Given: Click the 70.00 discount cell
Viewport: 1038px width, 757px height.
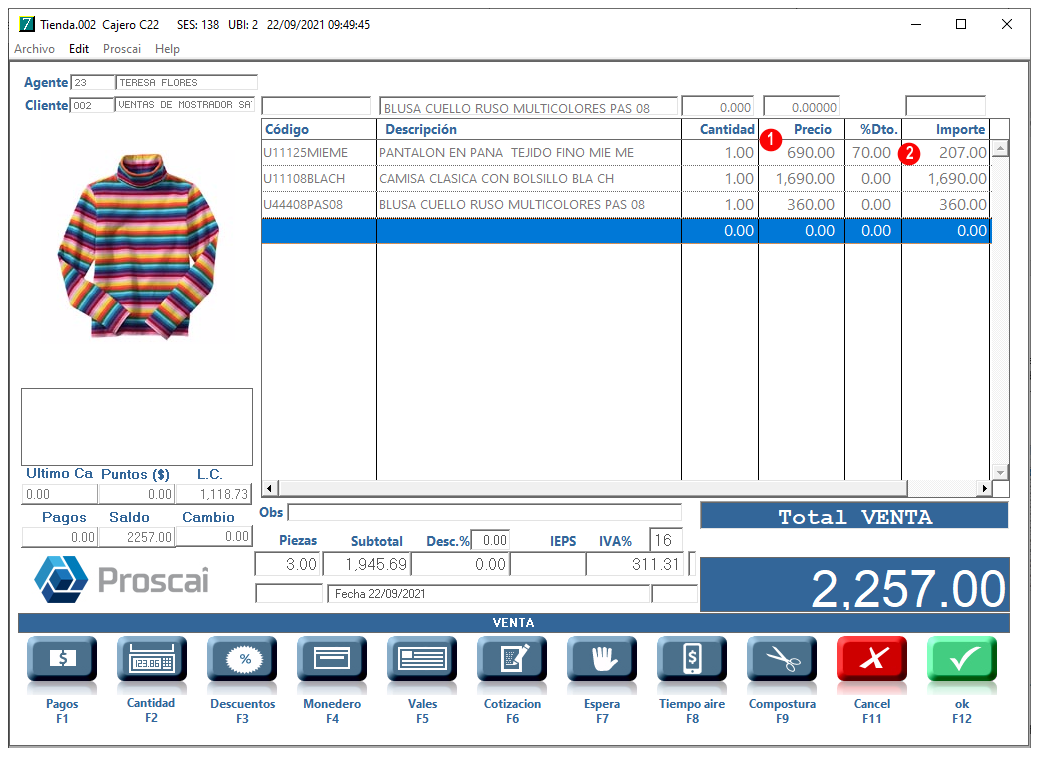Looking at the screenshot, I should pyautogui.click(x=873, y=153).
